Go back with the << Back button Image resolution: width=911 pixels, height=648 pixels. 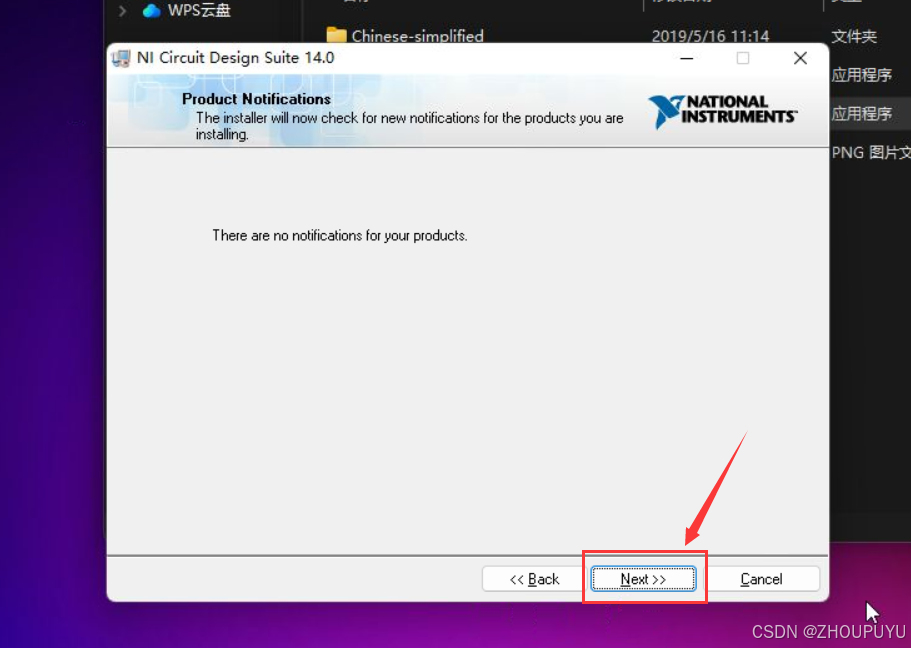pos(534,579)
